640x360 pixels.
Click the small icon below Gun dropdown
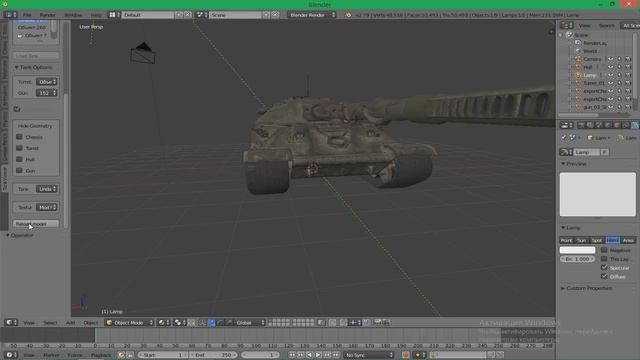pyautogui.click(x=17, y=109)
